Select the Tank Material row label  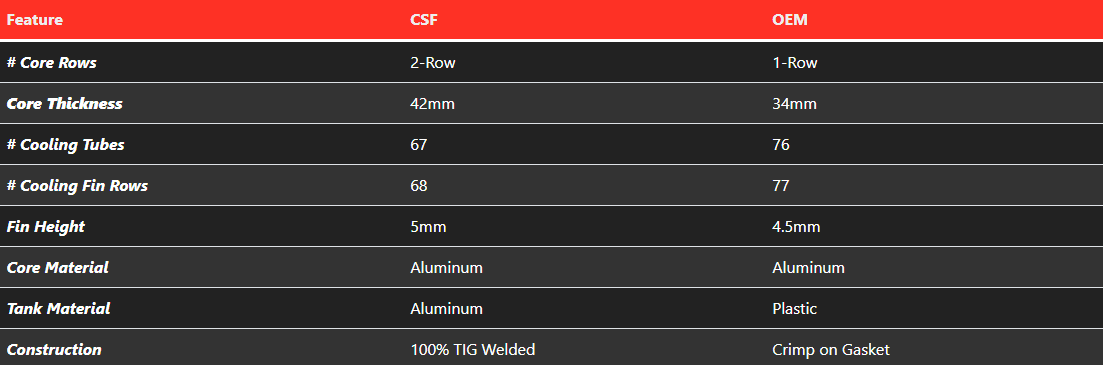pyautogui.click(x=58, y=308)
